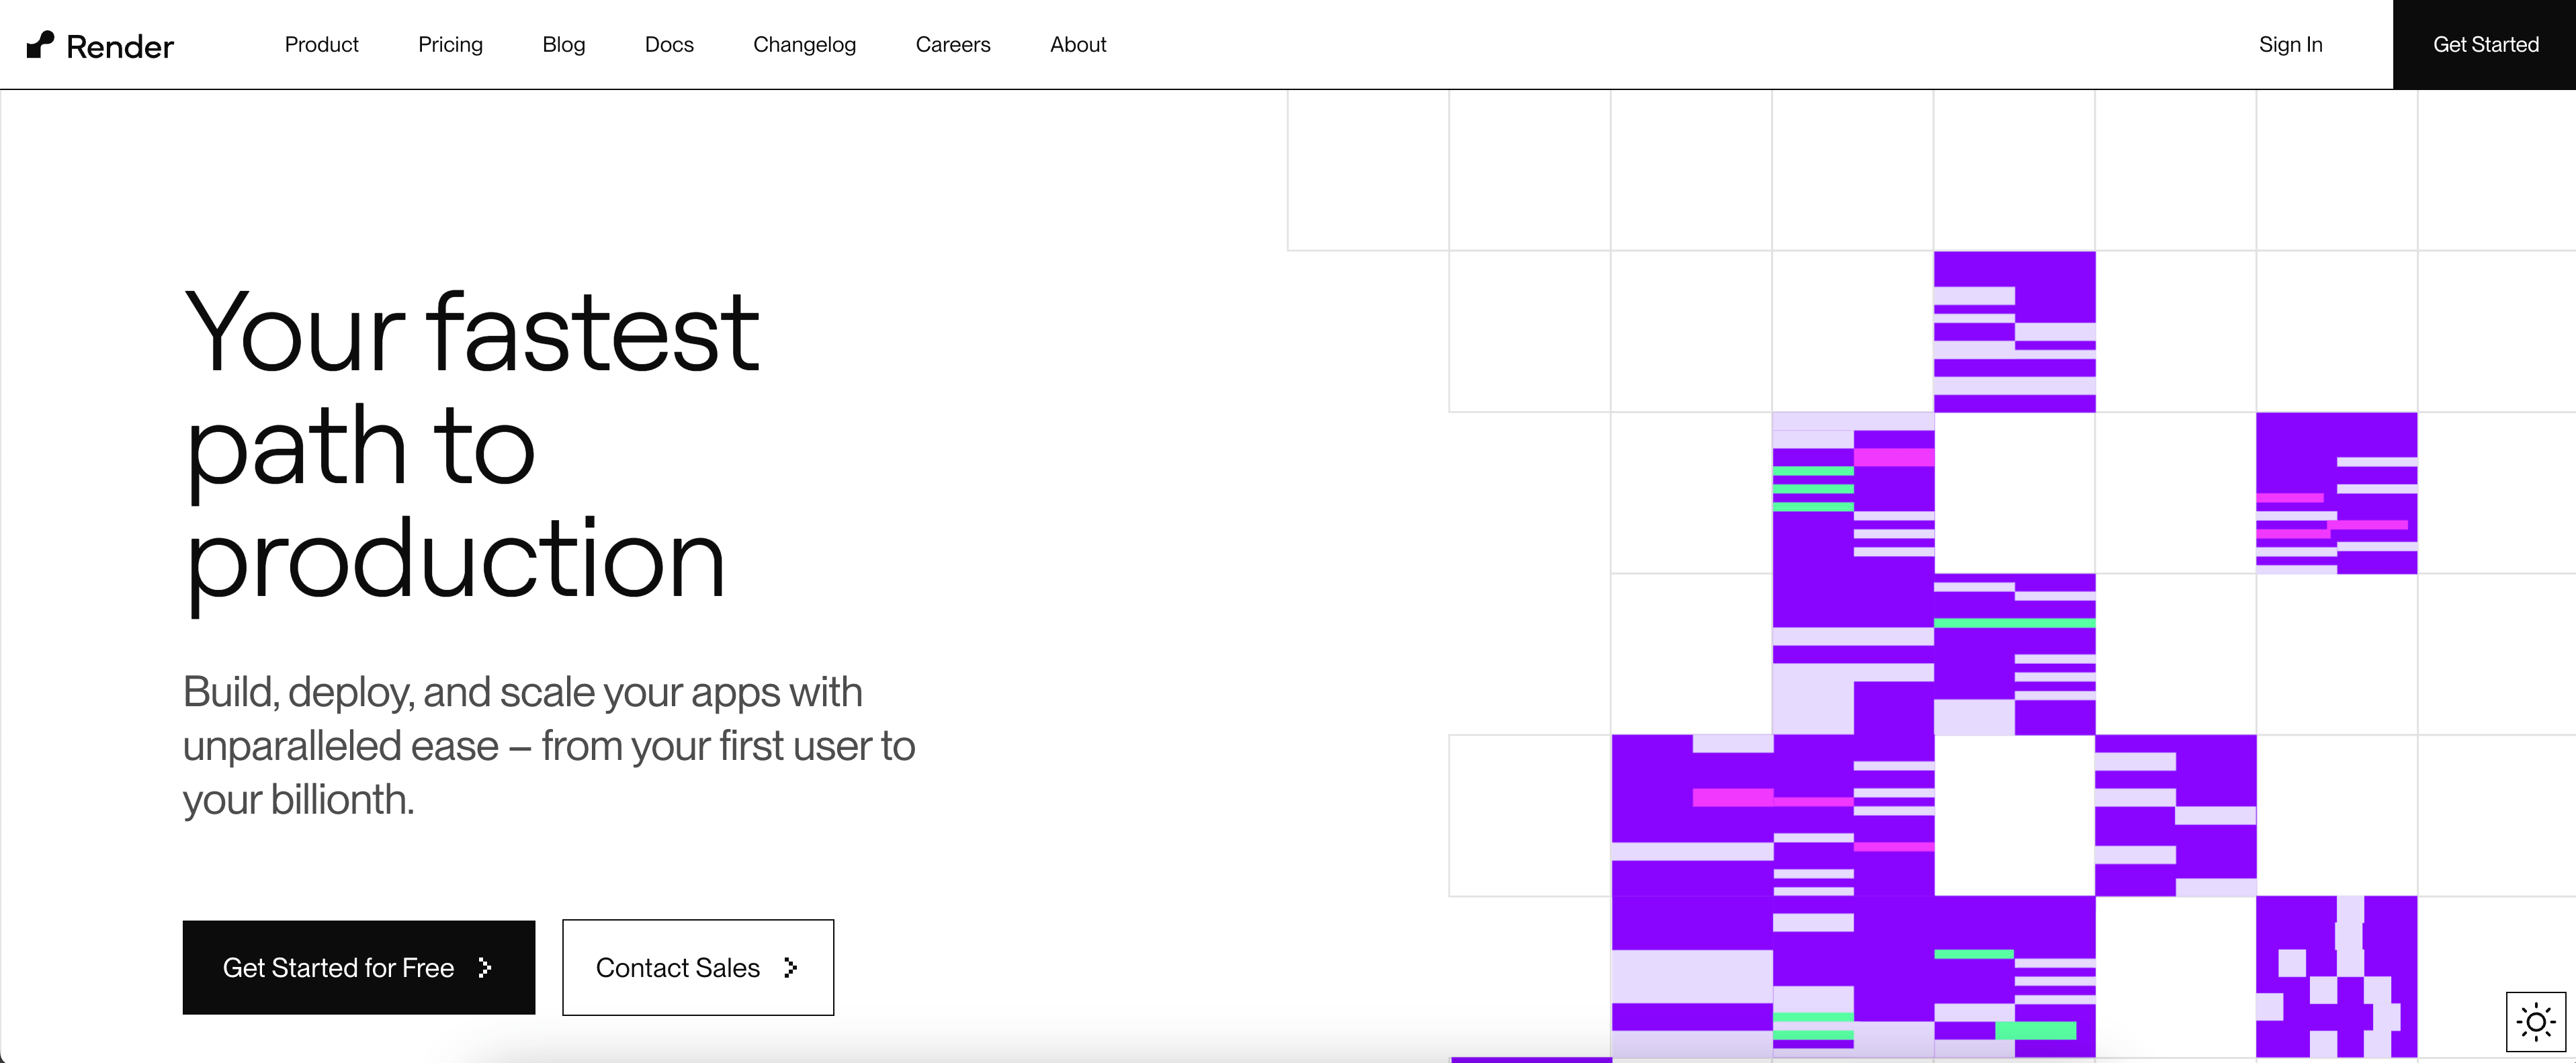Click the Get Started header button

[x=2485, y=45]
